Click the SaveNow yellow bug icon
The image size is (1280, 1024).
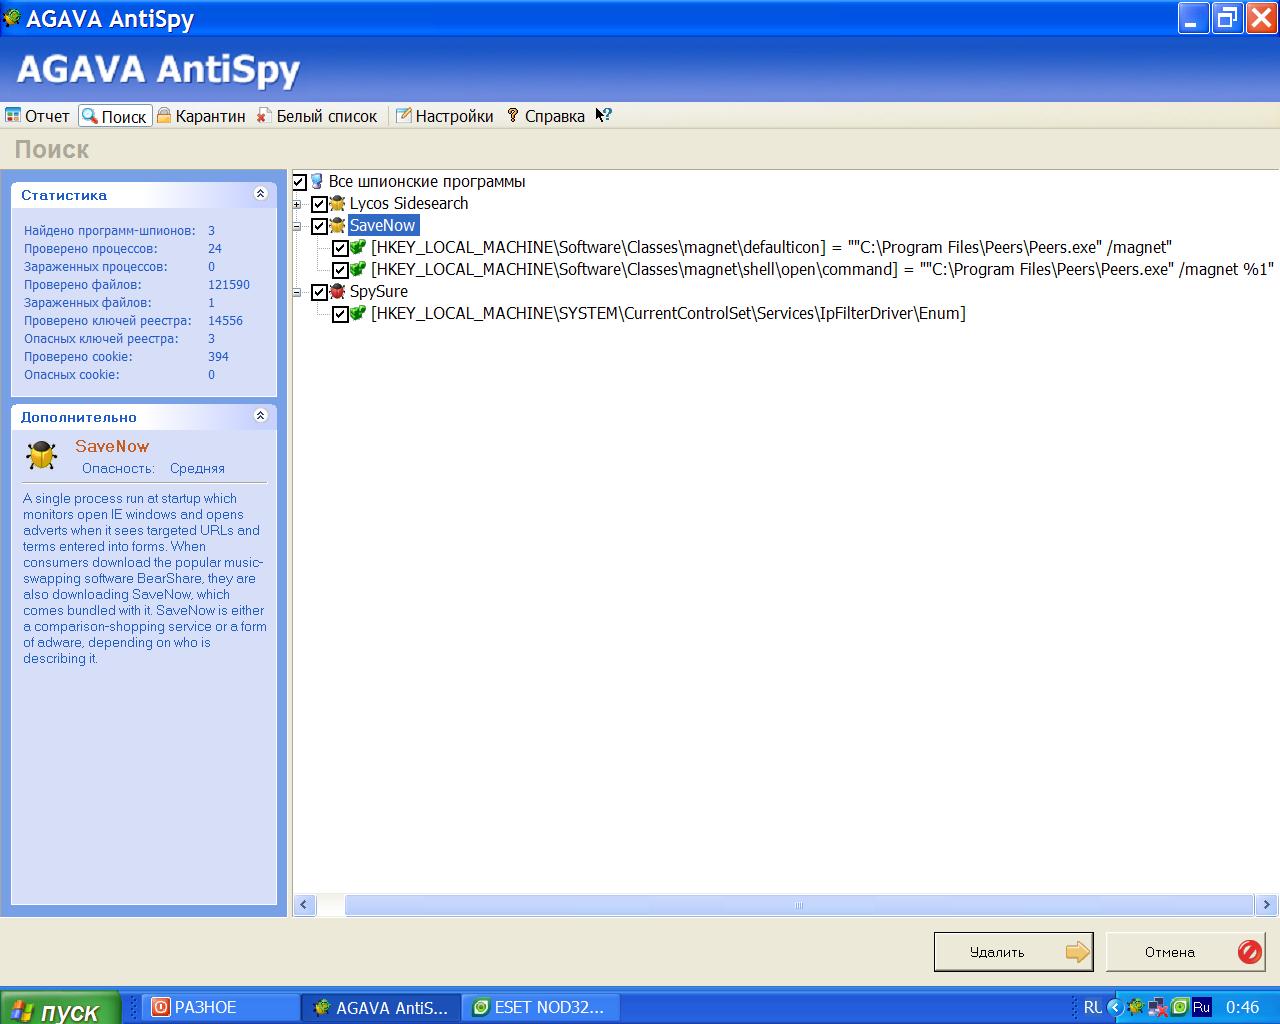(x=337, y=226)
